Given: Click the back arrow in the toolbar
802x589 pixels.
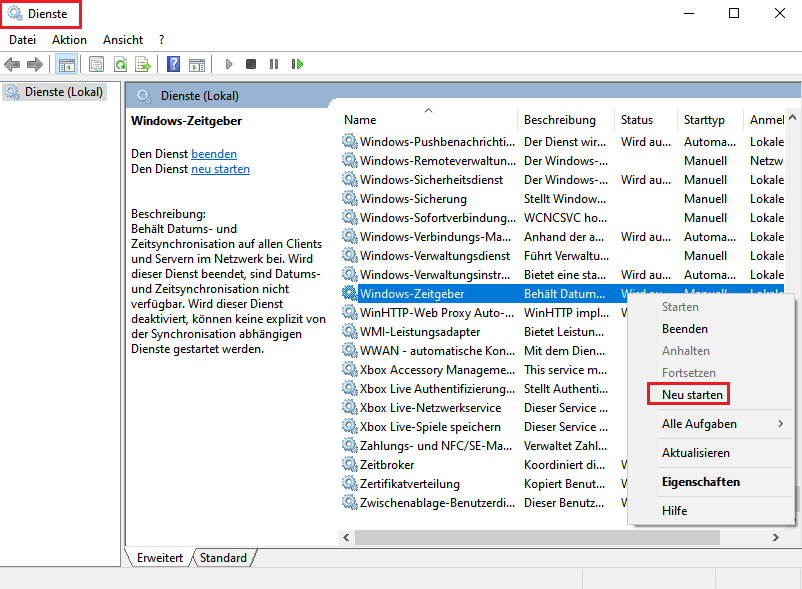Looking at the screenshot, I should [12, 64].
